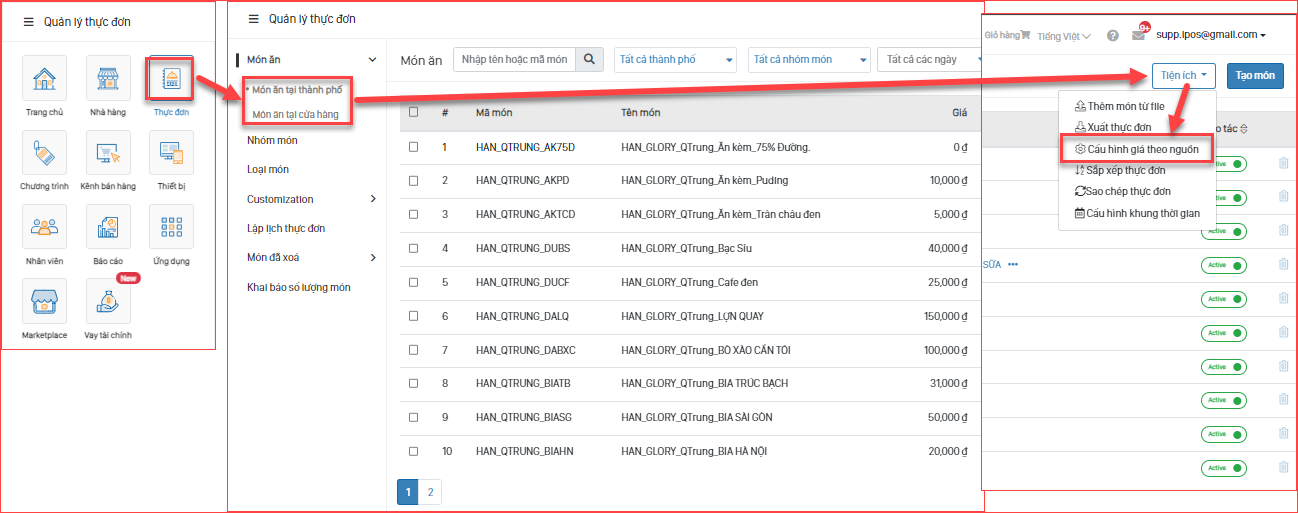Click the dish name search field
This screenshot has height=513, width=1298.
[515, 59]
